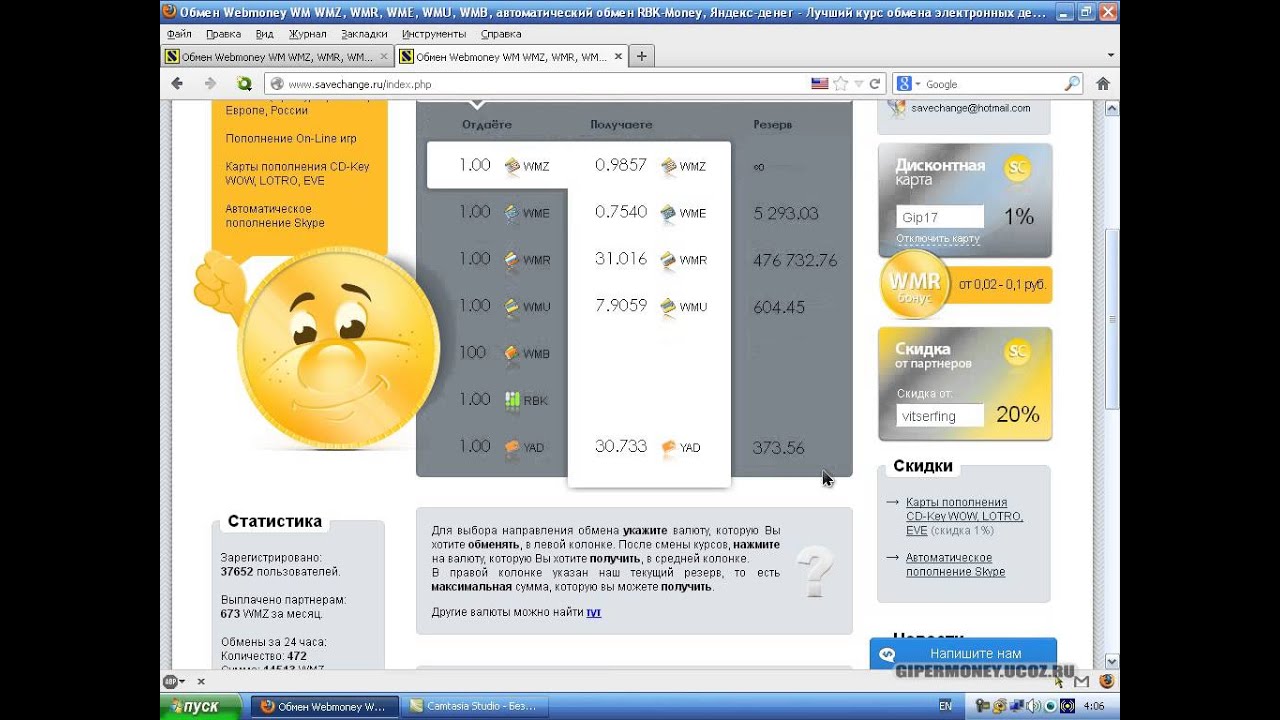Open the Файл menu

click(x=179, y=33)
